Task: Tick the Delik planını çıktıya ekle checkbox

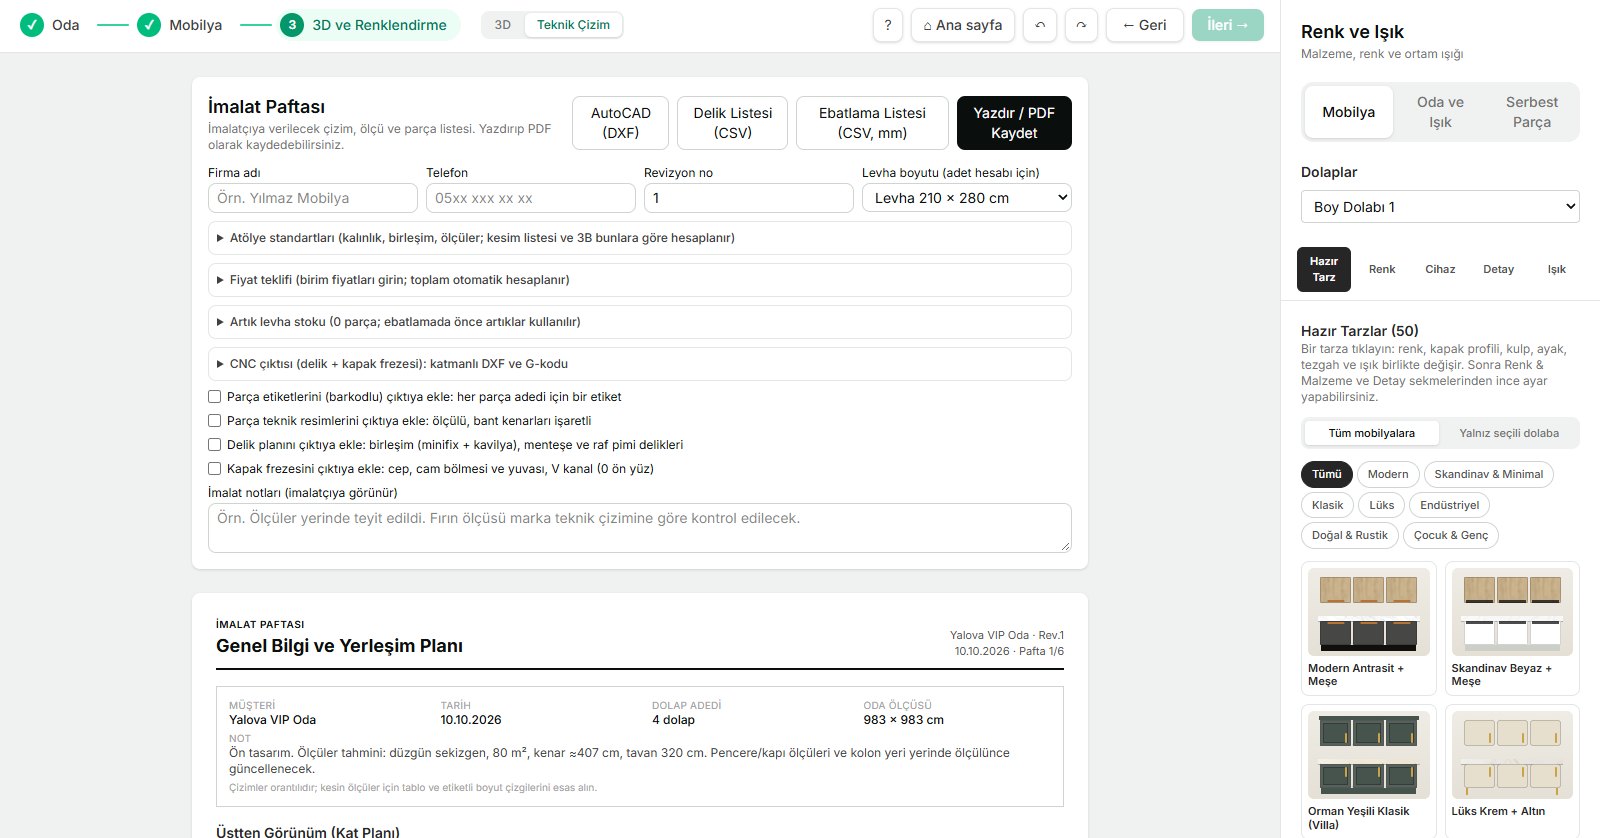Action: pos(214,445)
